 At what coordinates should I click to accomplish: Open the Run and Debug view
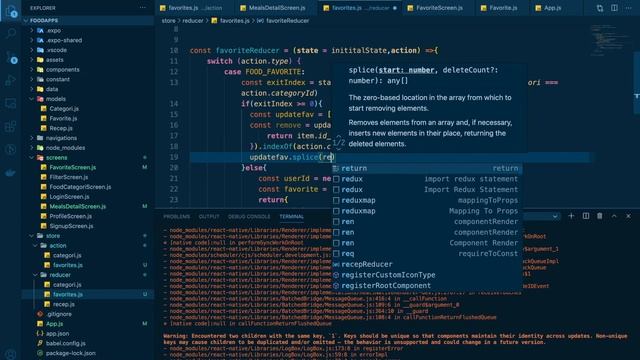pos(11,80)
